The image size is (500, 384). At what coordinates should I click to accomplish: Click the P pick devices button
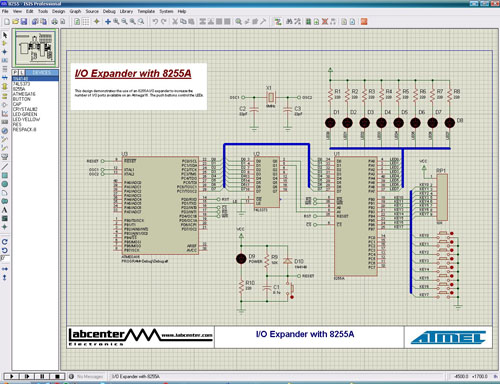pos(15,72)
